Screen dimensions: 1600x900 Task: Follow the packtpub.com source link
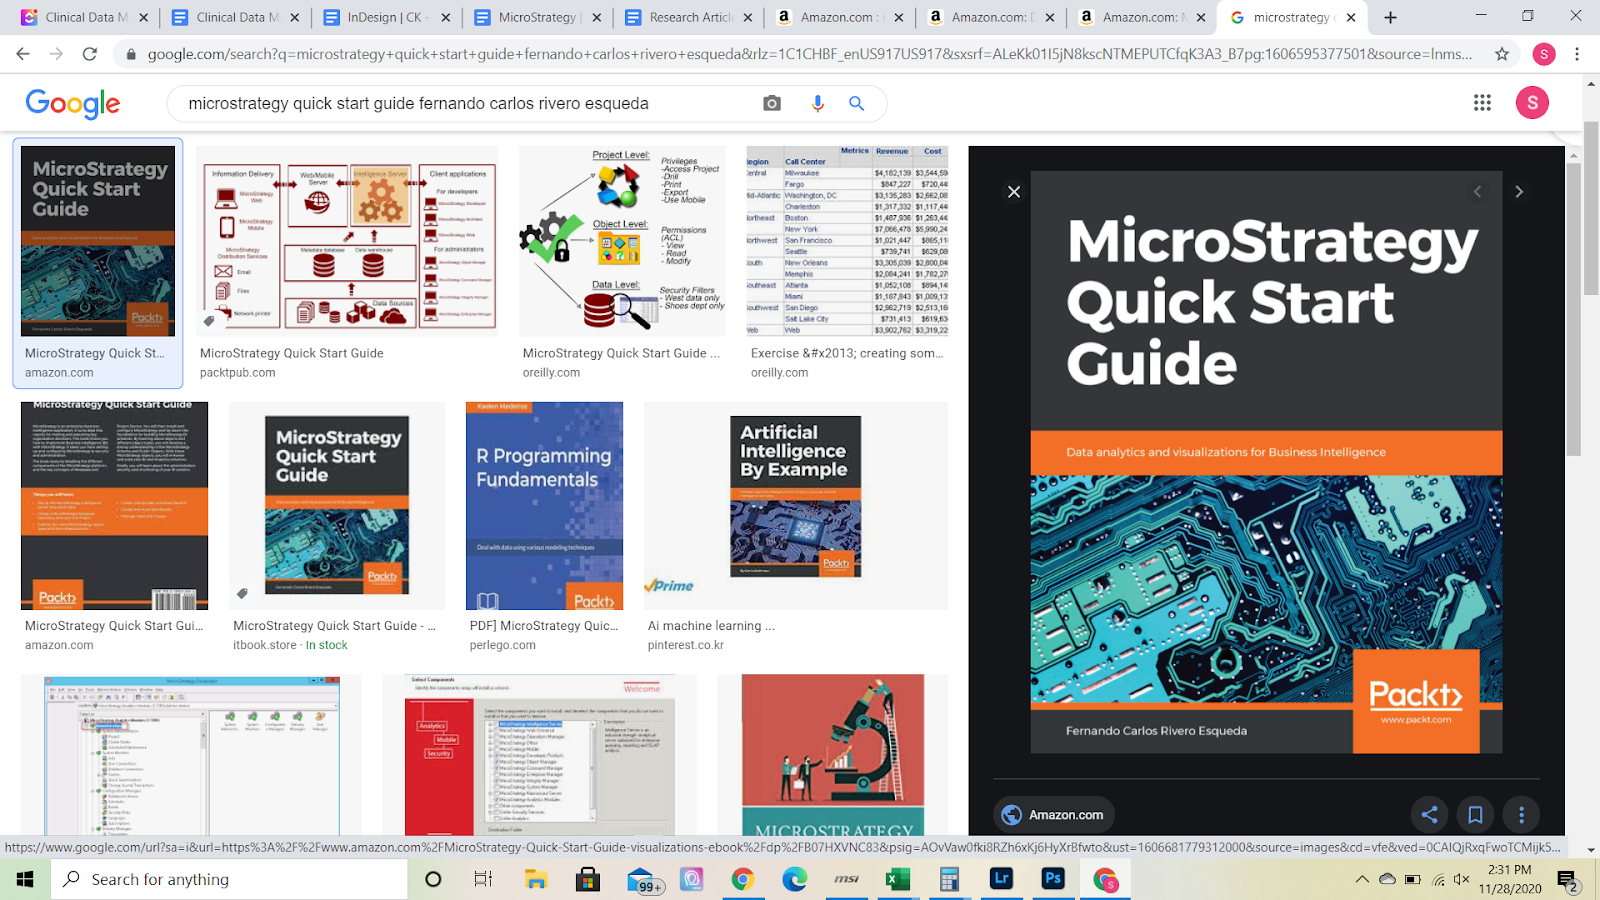click(237, 373)
